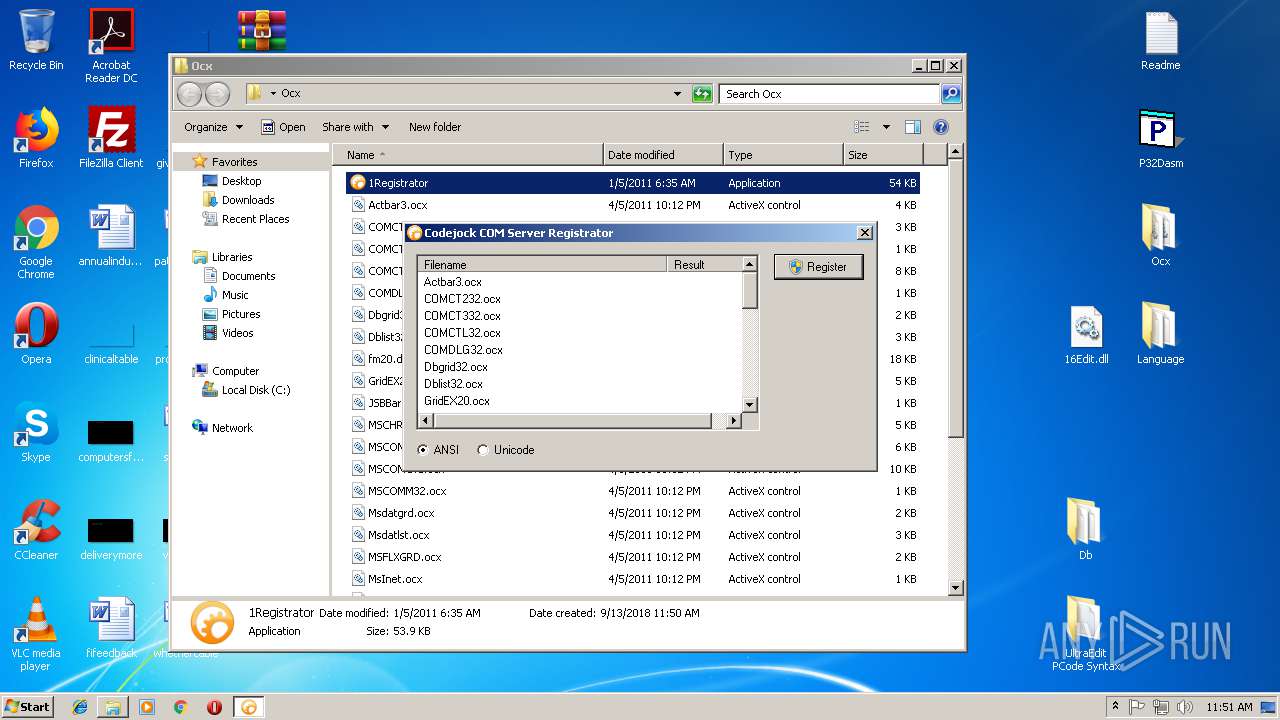Click right arrow of Registrator horizontal scrollbar
The image size is (1280, 720).
click(x=733, y=421)
